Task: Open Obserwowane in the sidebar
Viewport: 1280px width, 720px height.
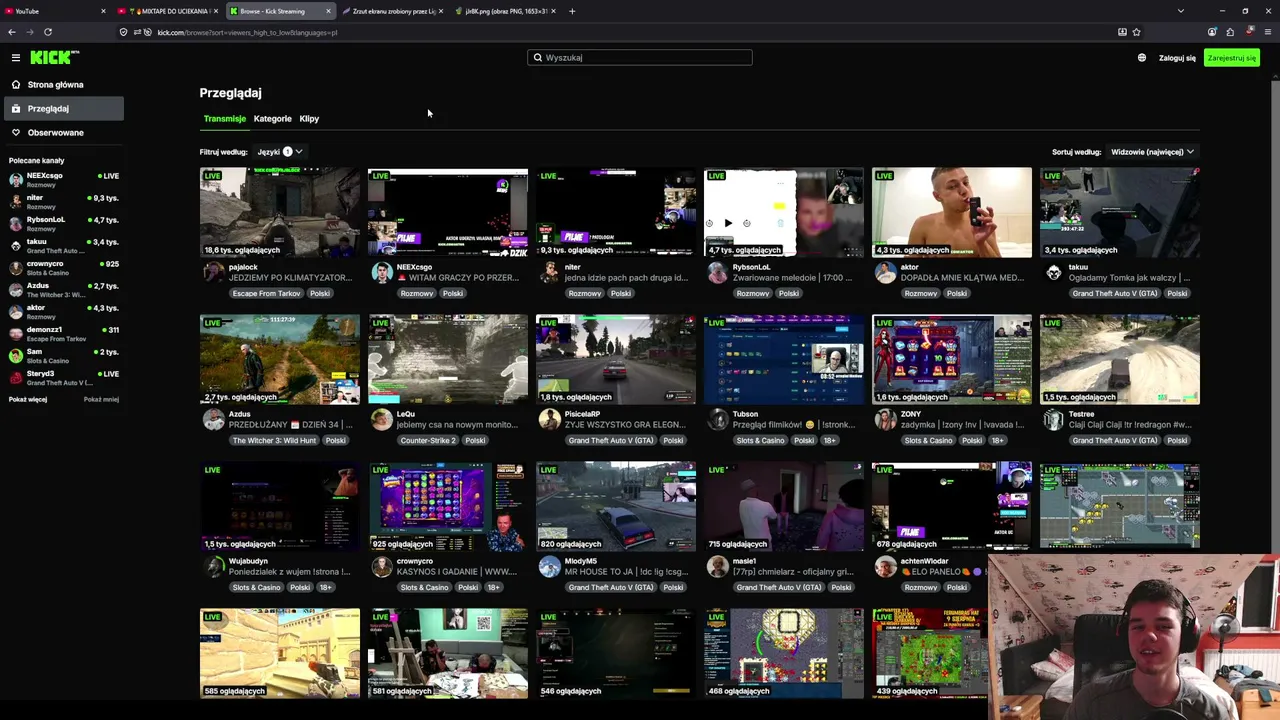Action: [62, 133]
